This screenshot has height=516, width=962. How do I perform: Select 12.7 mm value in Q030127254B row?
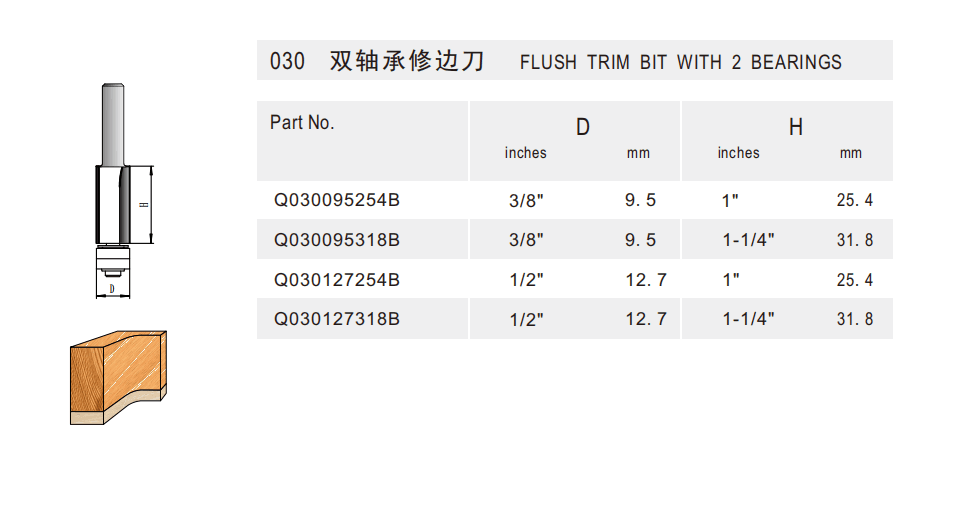coord(646,280)
